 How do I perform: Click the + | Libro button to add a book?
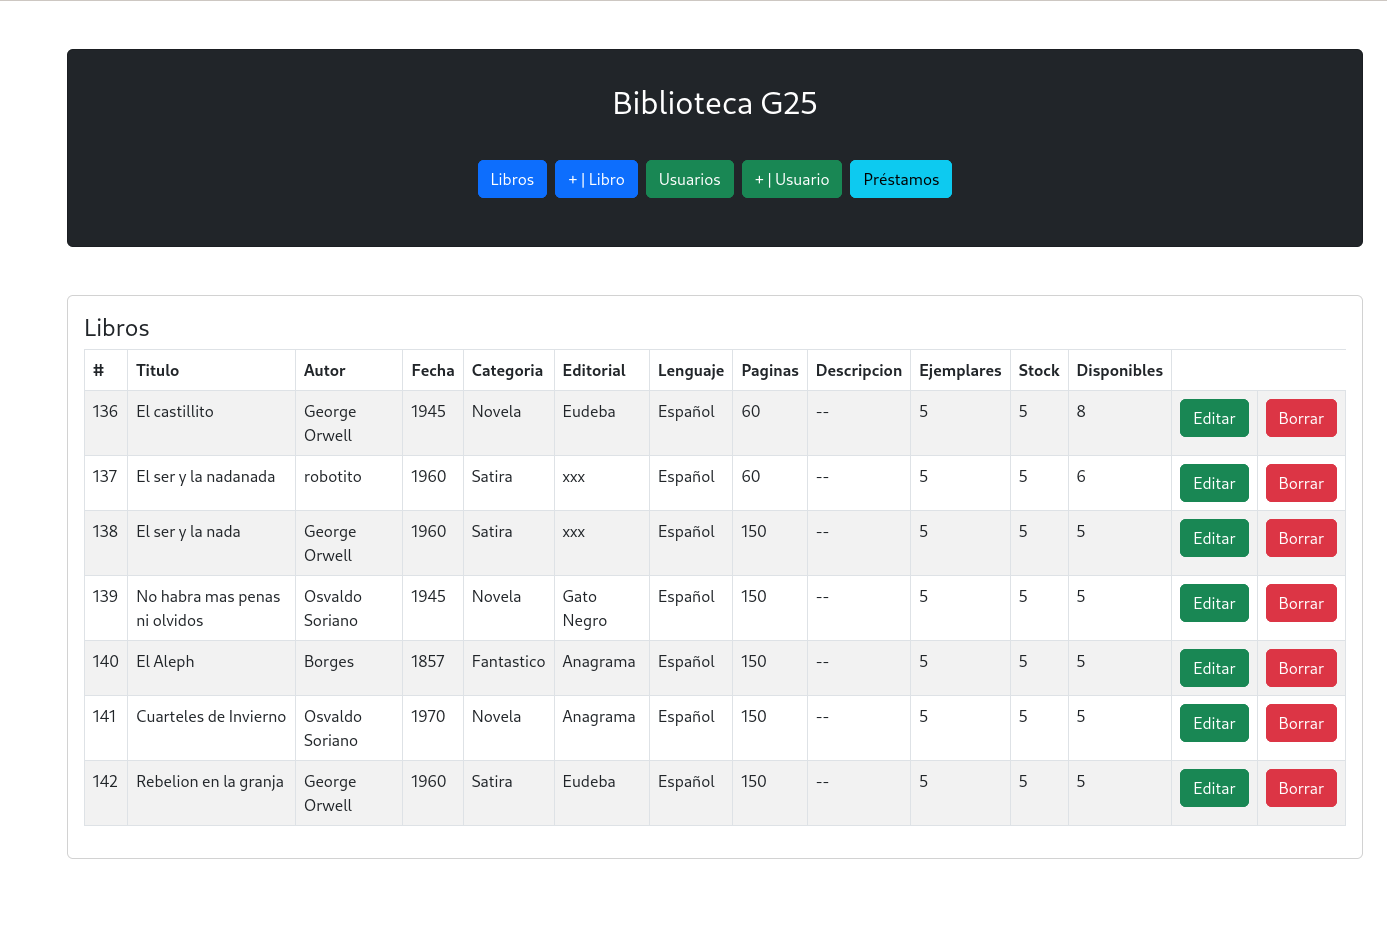pyautogui.click(x=596, y=178)
